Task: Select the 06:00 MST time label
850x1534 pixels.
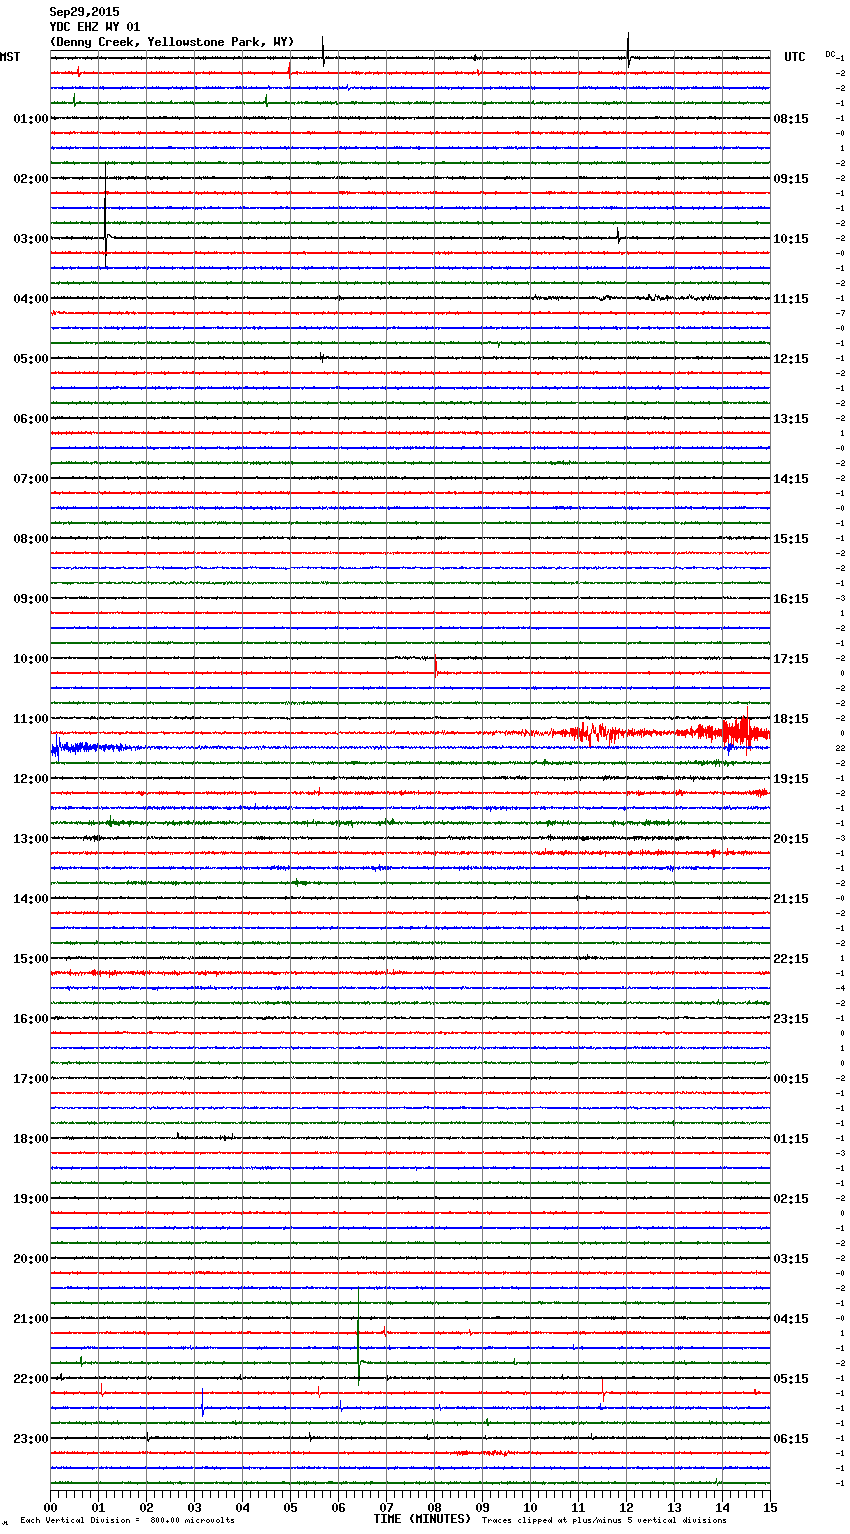Action: [31, 419]
